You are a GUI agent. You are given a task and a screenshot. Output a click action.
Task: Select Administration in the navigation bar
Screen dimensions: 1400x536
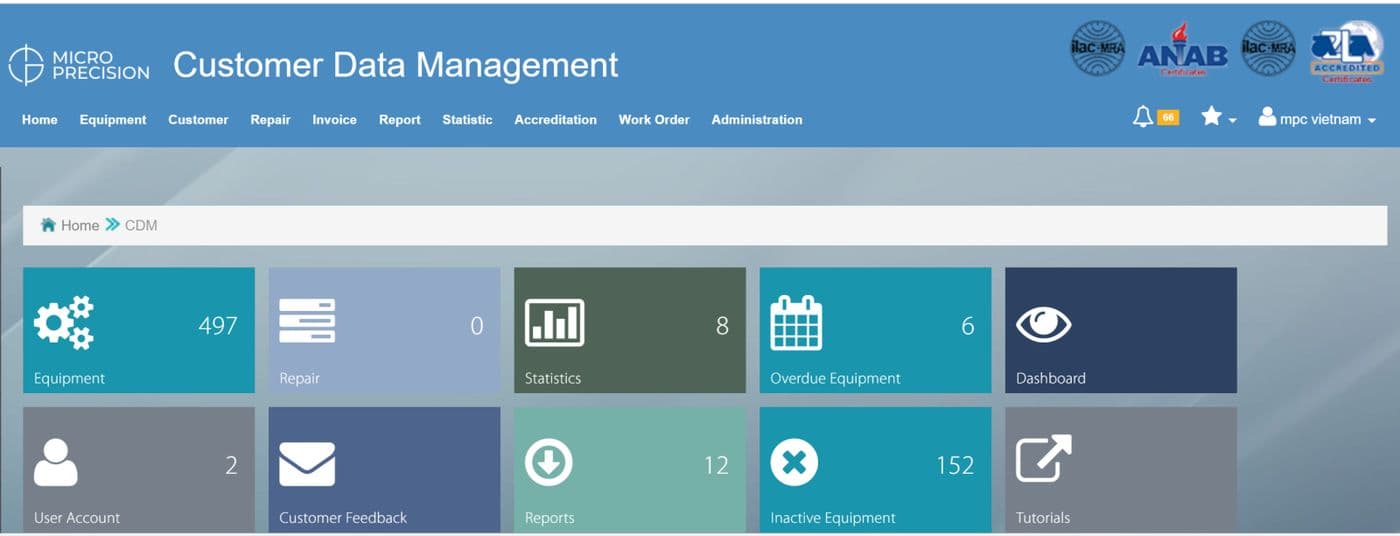[x=757, y=119]
